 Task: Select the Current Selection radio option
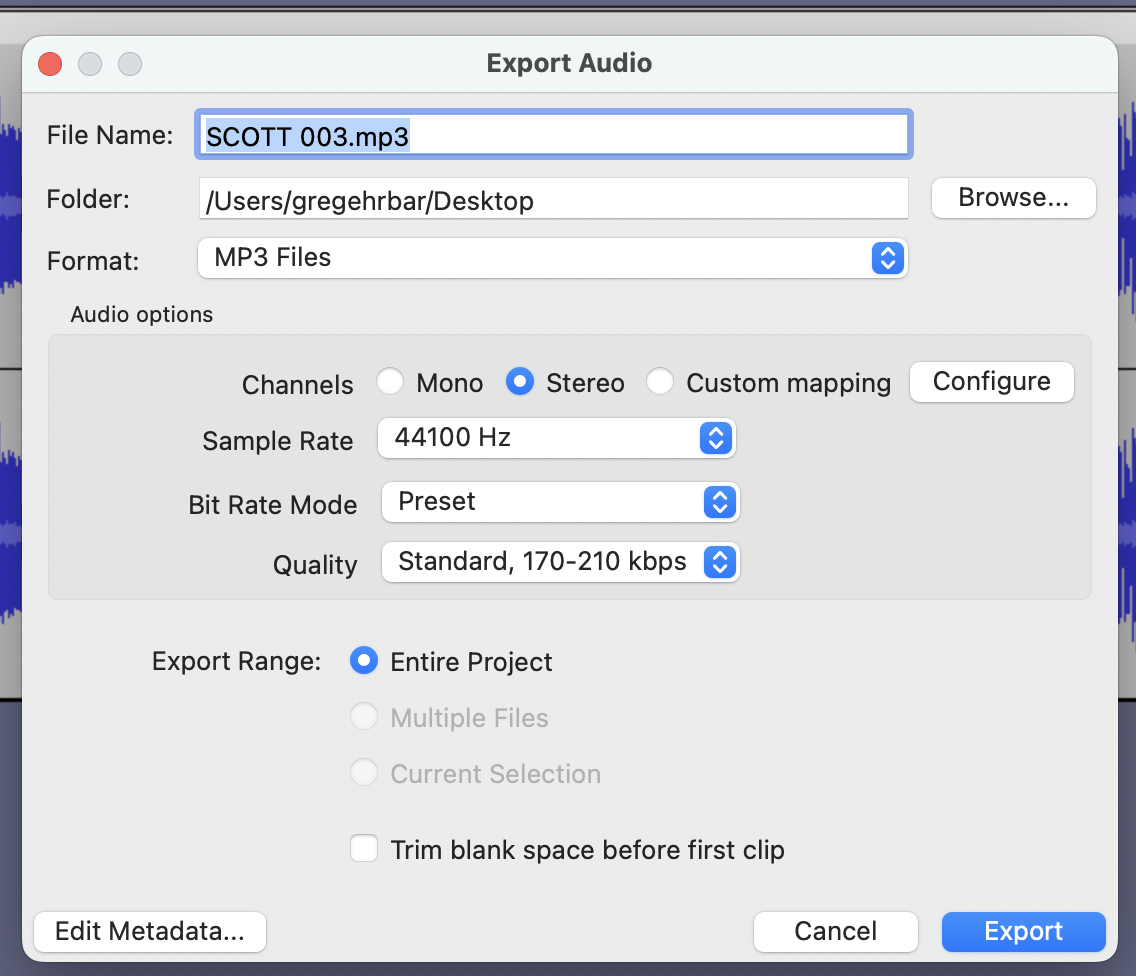(x=364, y=772)
